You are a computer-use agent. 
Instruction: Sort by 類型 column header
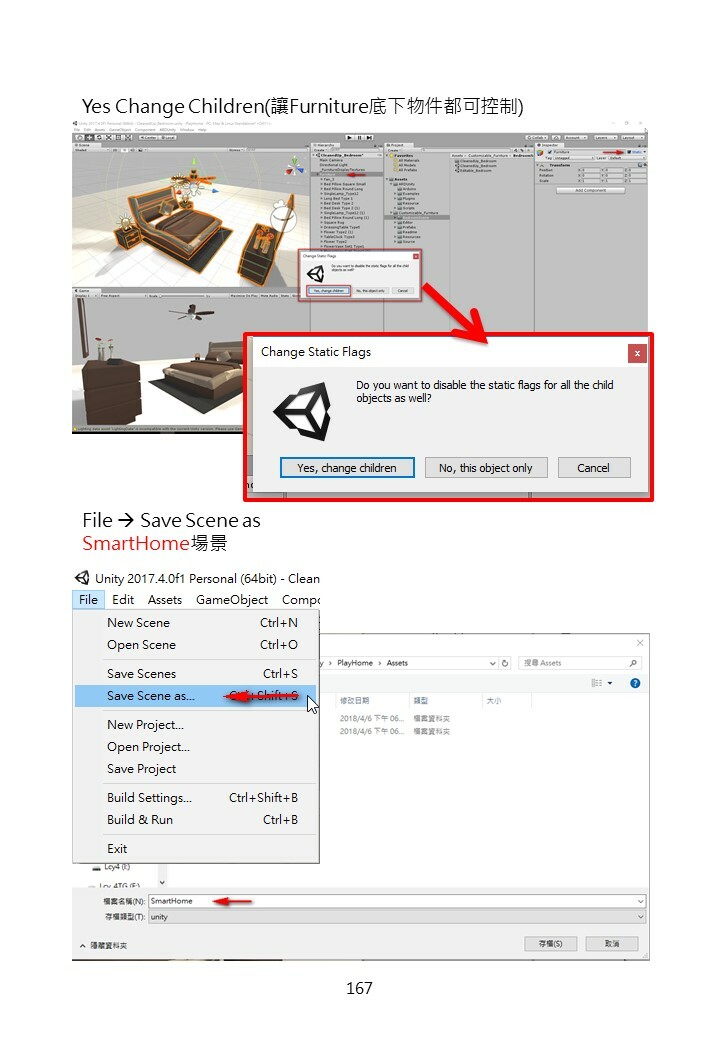click(421, 700)
